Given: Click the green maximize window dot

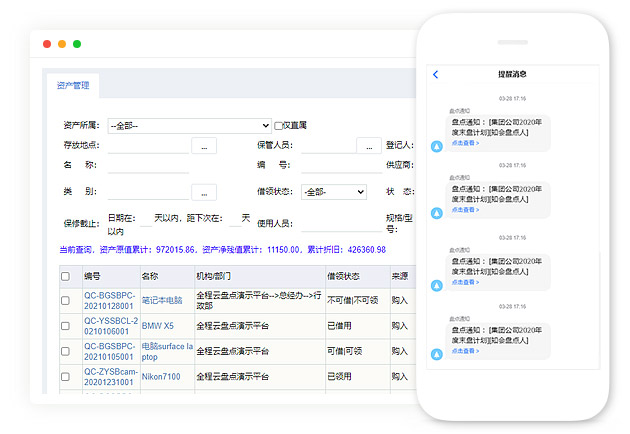Looking at the screenshot, I should [77, 44].
